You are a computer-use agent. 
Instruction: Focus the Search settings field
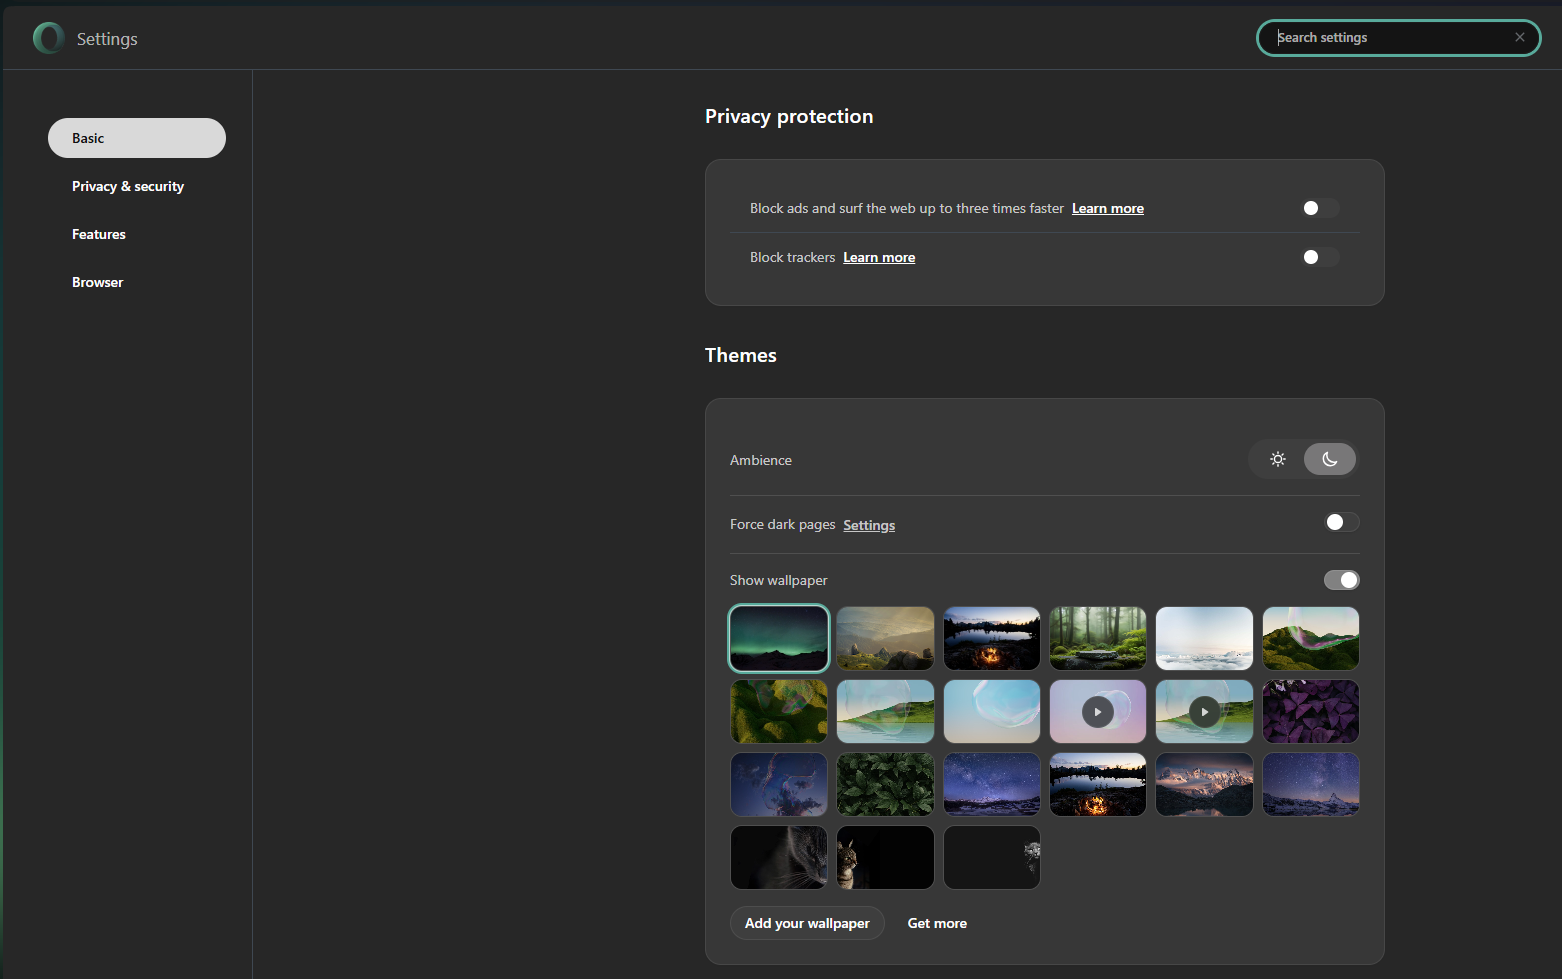[1390, 38]
